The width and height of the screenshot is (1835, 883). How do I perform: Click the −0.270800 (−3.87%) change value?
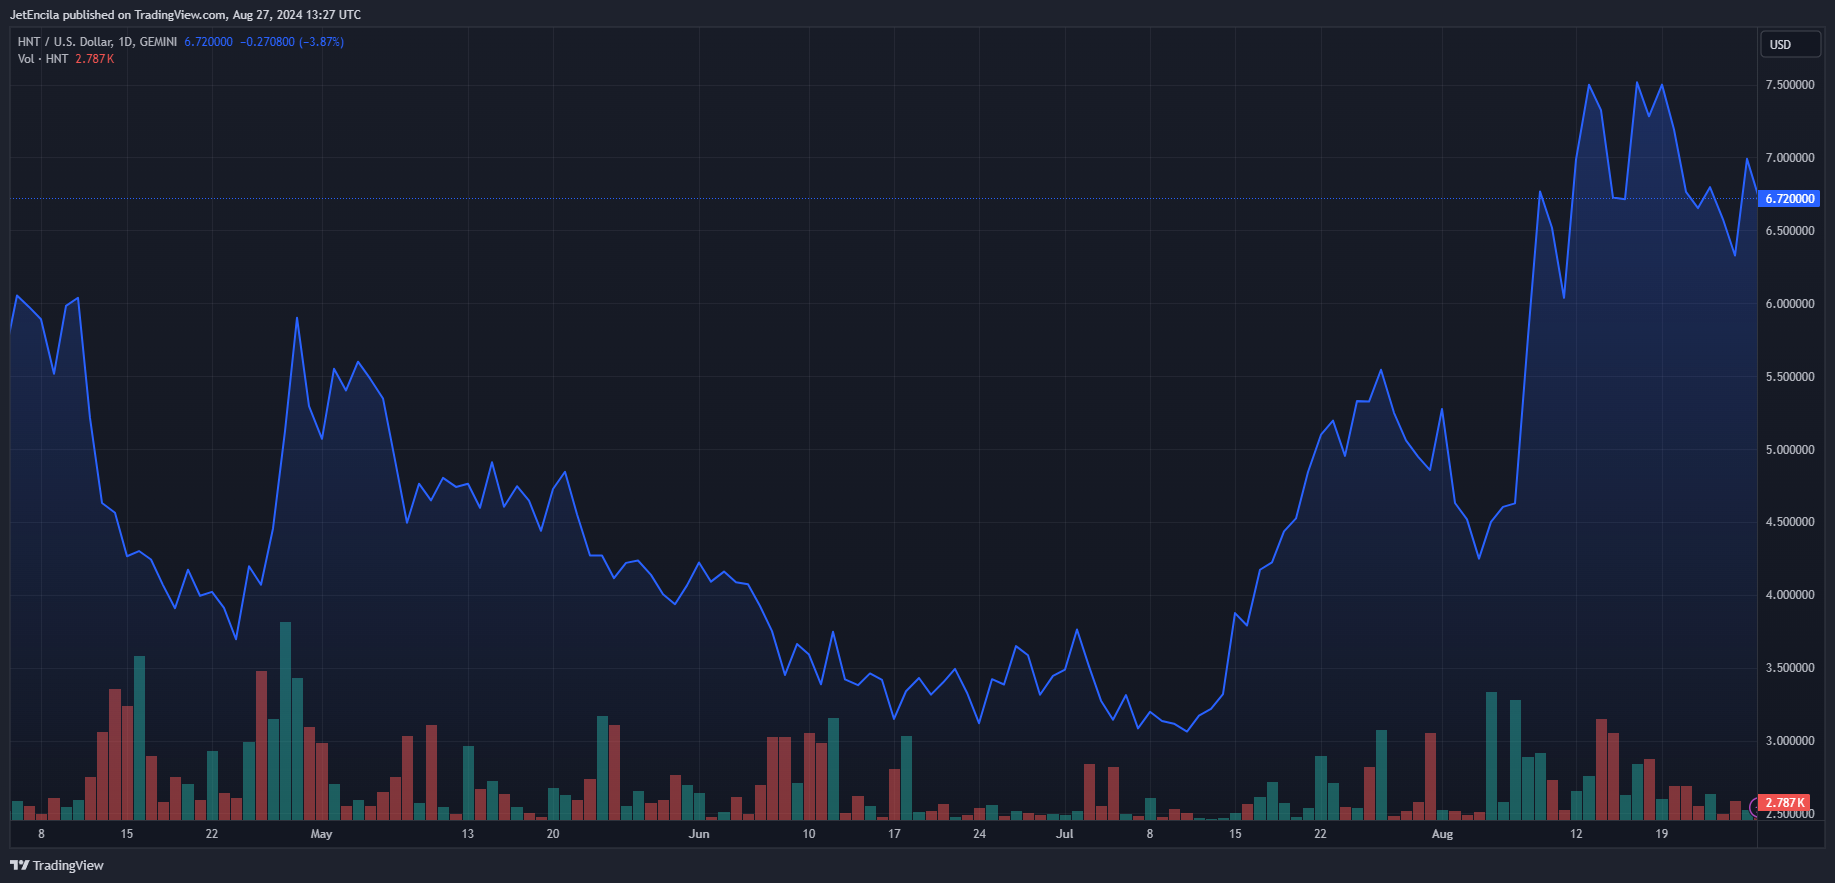click(292, 42)
